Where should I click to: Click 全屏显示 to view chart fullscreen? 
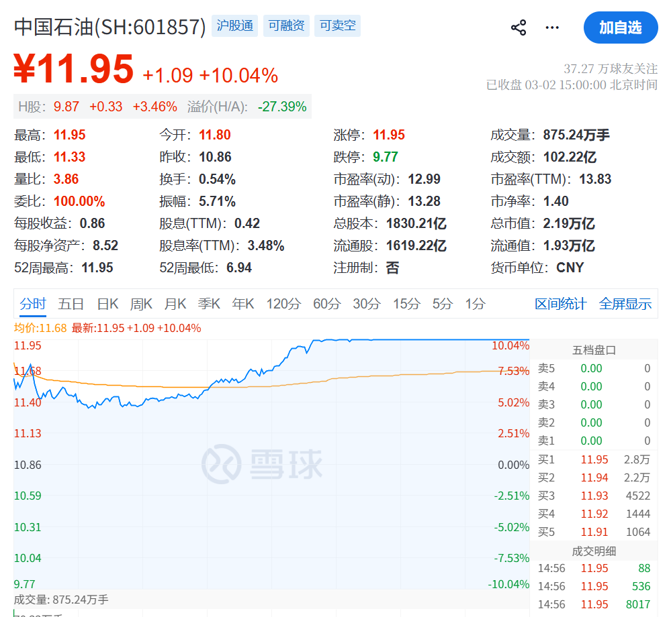pyautogui.click(x=625, y=304)
